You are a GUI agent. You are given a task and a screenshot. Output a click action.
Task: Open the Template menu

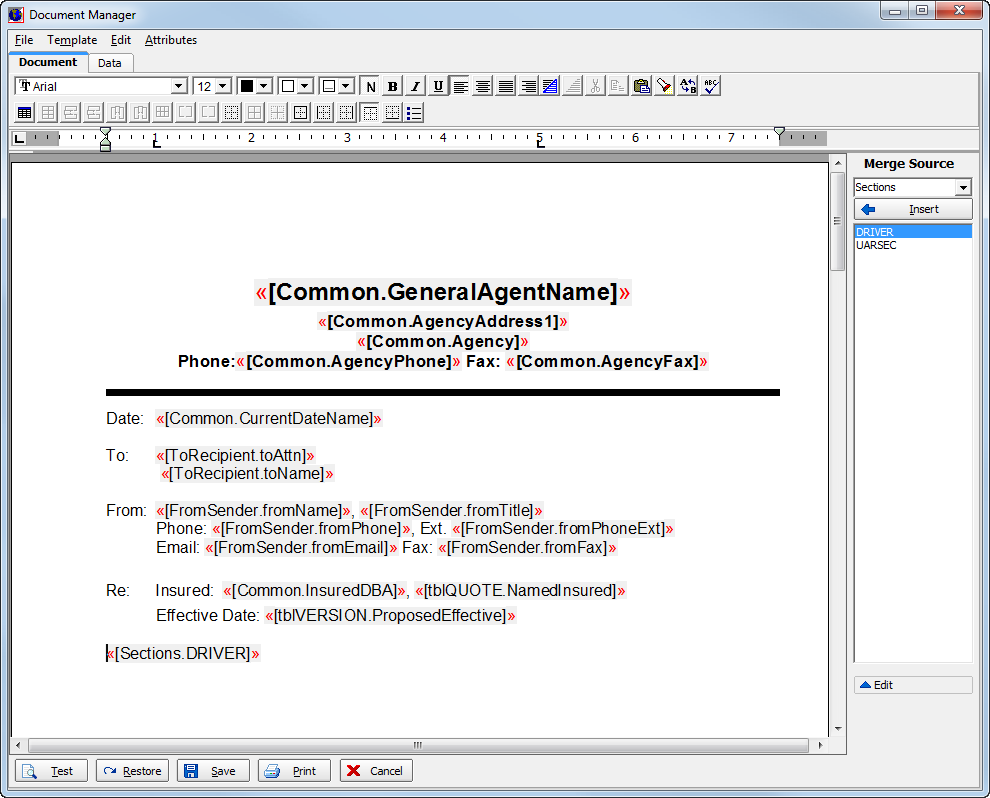point(72,40)
